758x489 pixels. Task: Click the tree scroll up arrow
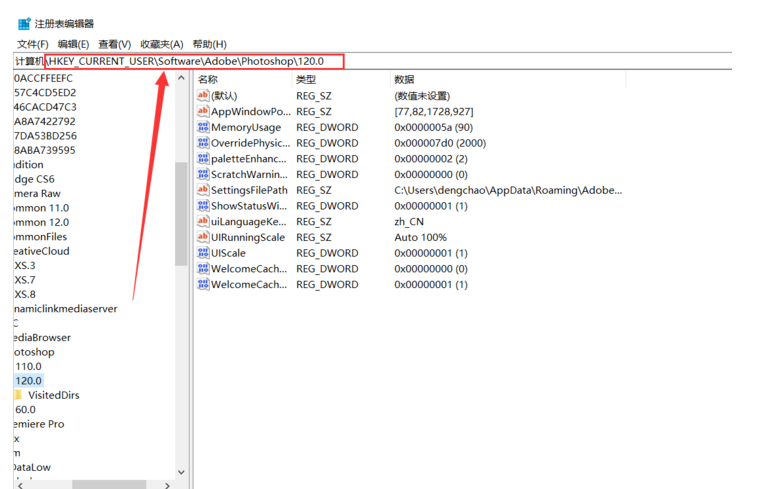tap(181, 78)
